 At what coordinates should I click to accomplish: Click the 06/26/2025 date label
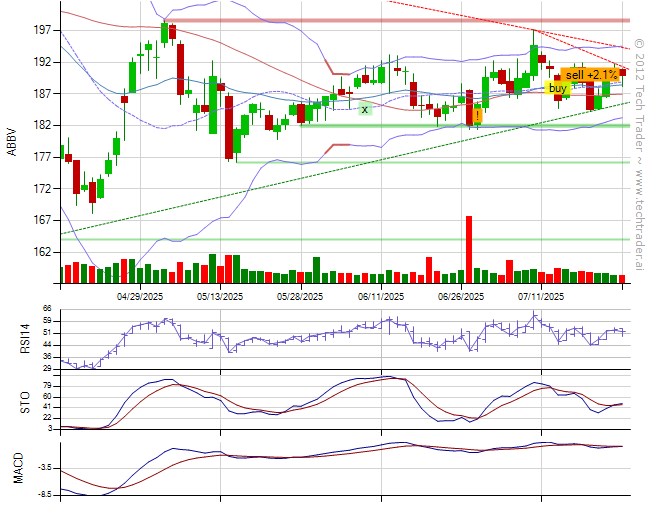pyautogui.click(x=461, y=297)
